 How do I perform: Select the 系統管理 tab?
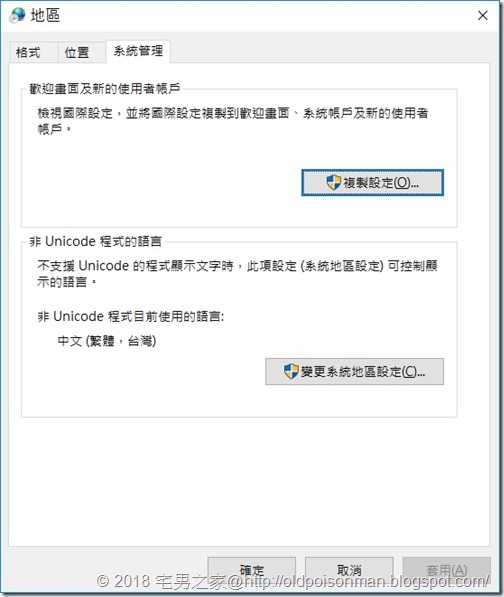(138, 51)
